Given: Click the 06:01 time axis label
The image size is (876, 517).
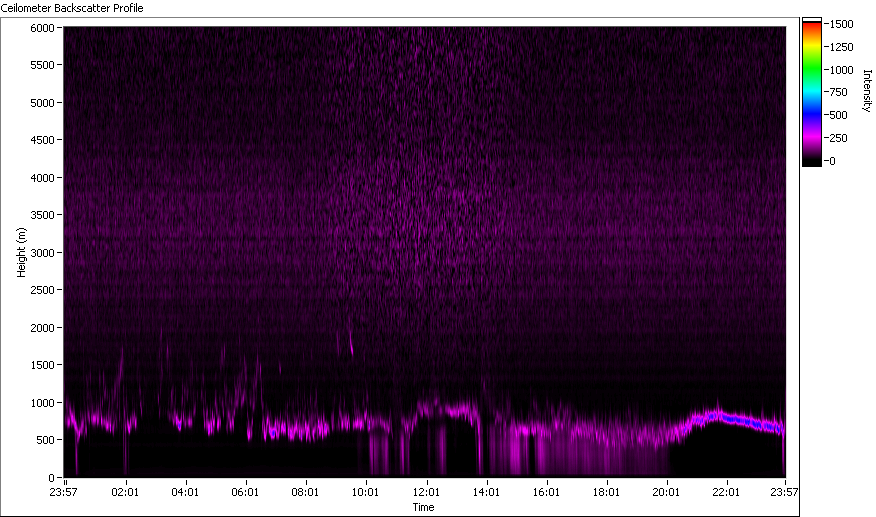Looking at the screenshot, I should click(x=245, y=492).
